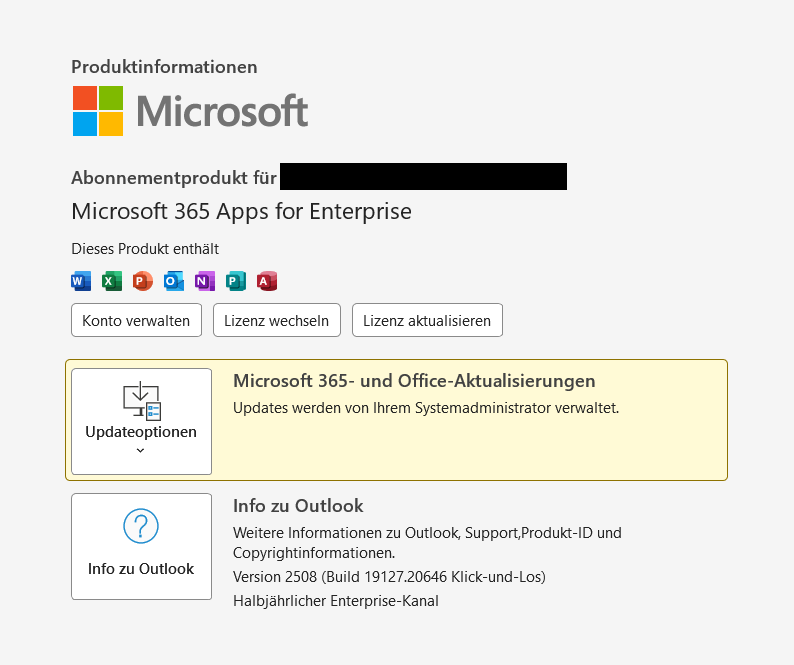Click the Excel app icon
The image size is (794, 665).
(x=112, y=281)
